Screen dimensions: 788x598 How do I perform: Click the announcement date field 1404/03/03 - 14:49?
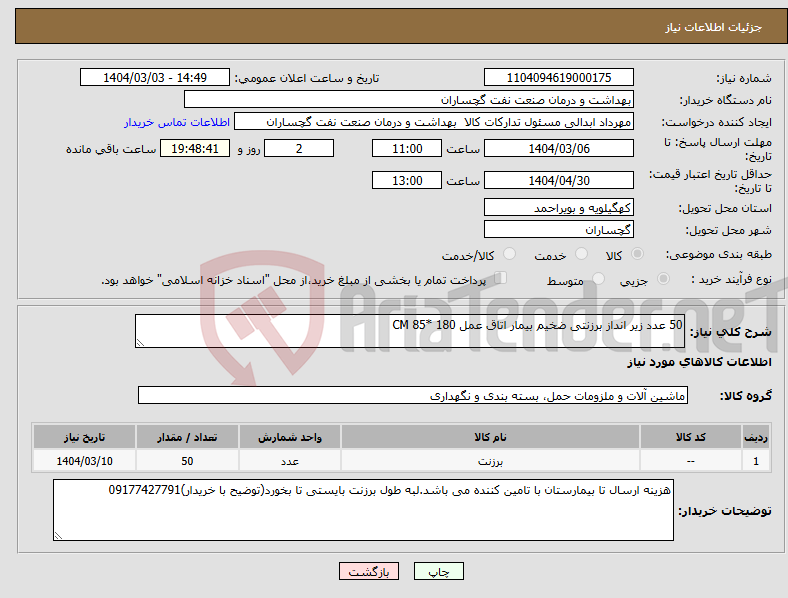coord(155,77)
